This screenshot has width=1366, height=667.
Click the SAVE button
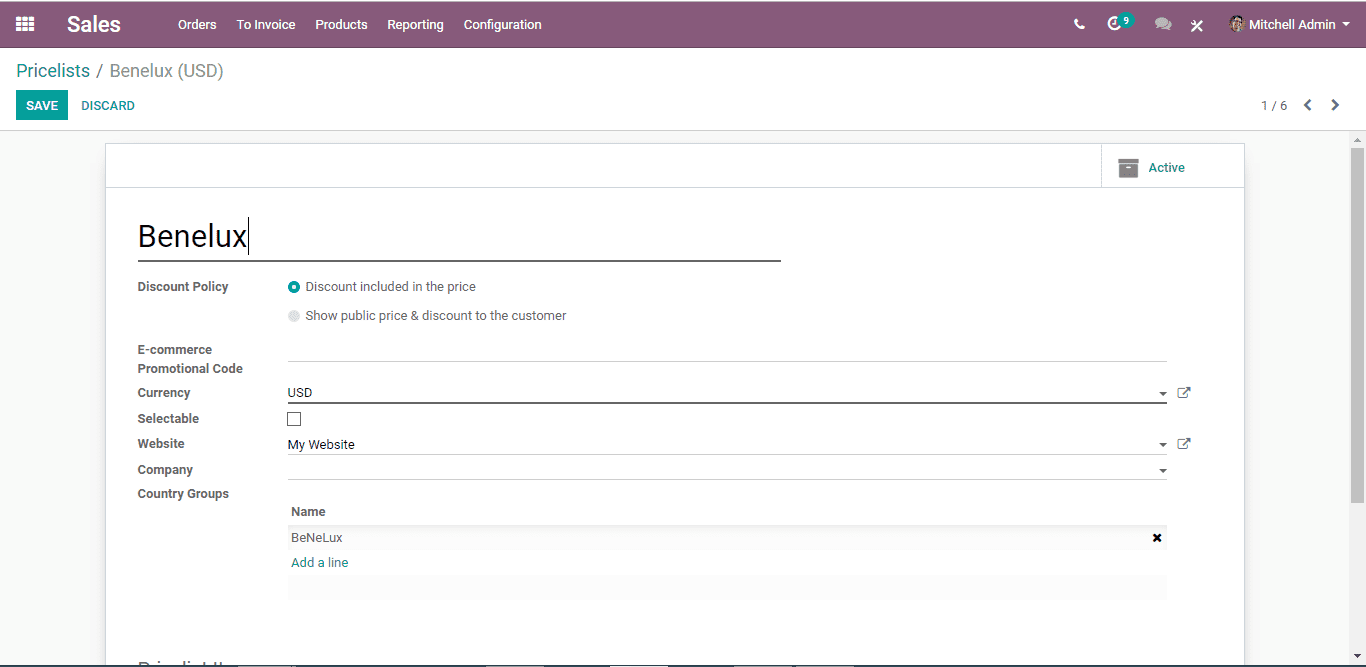(42, 105)
